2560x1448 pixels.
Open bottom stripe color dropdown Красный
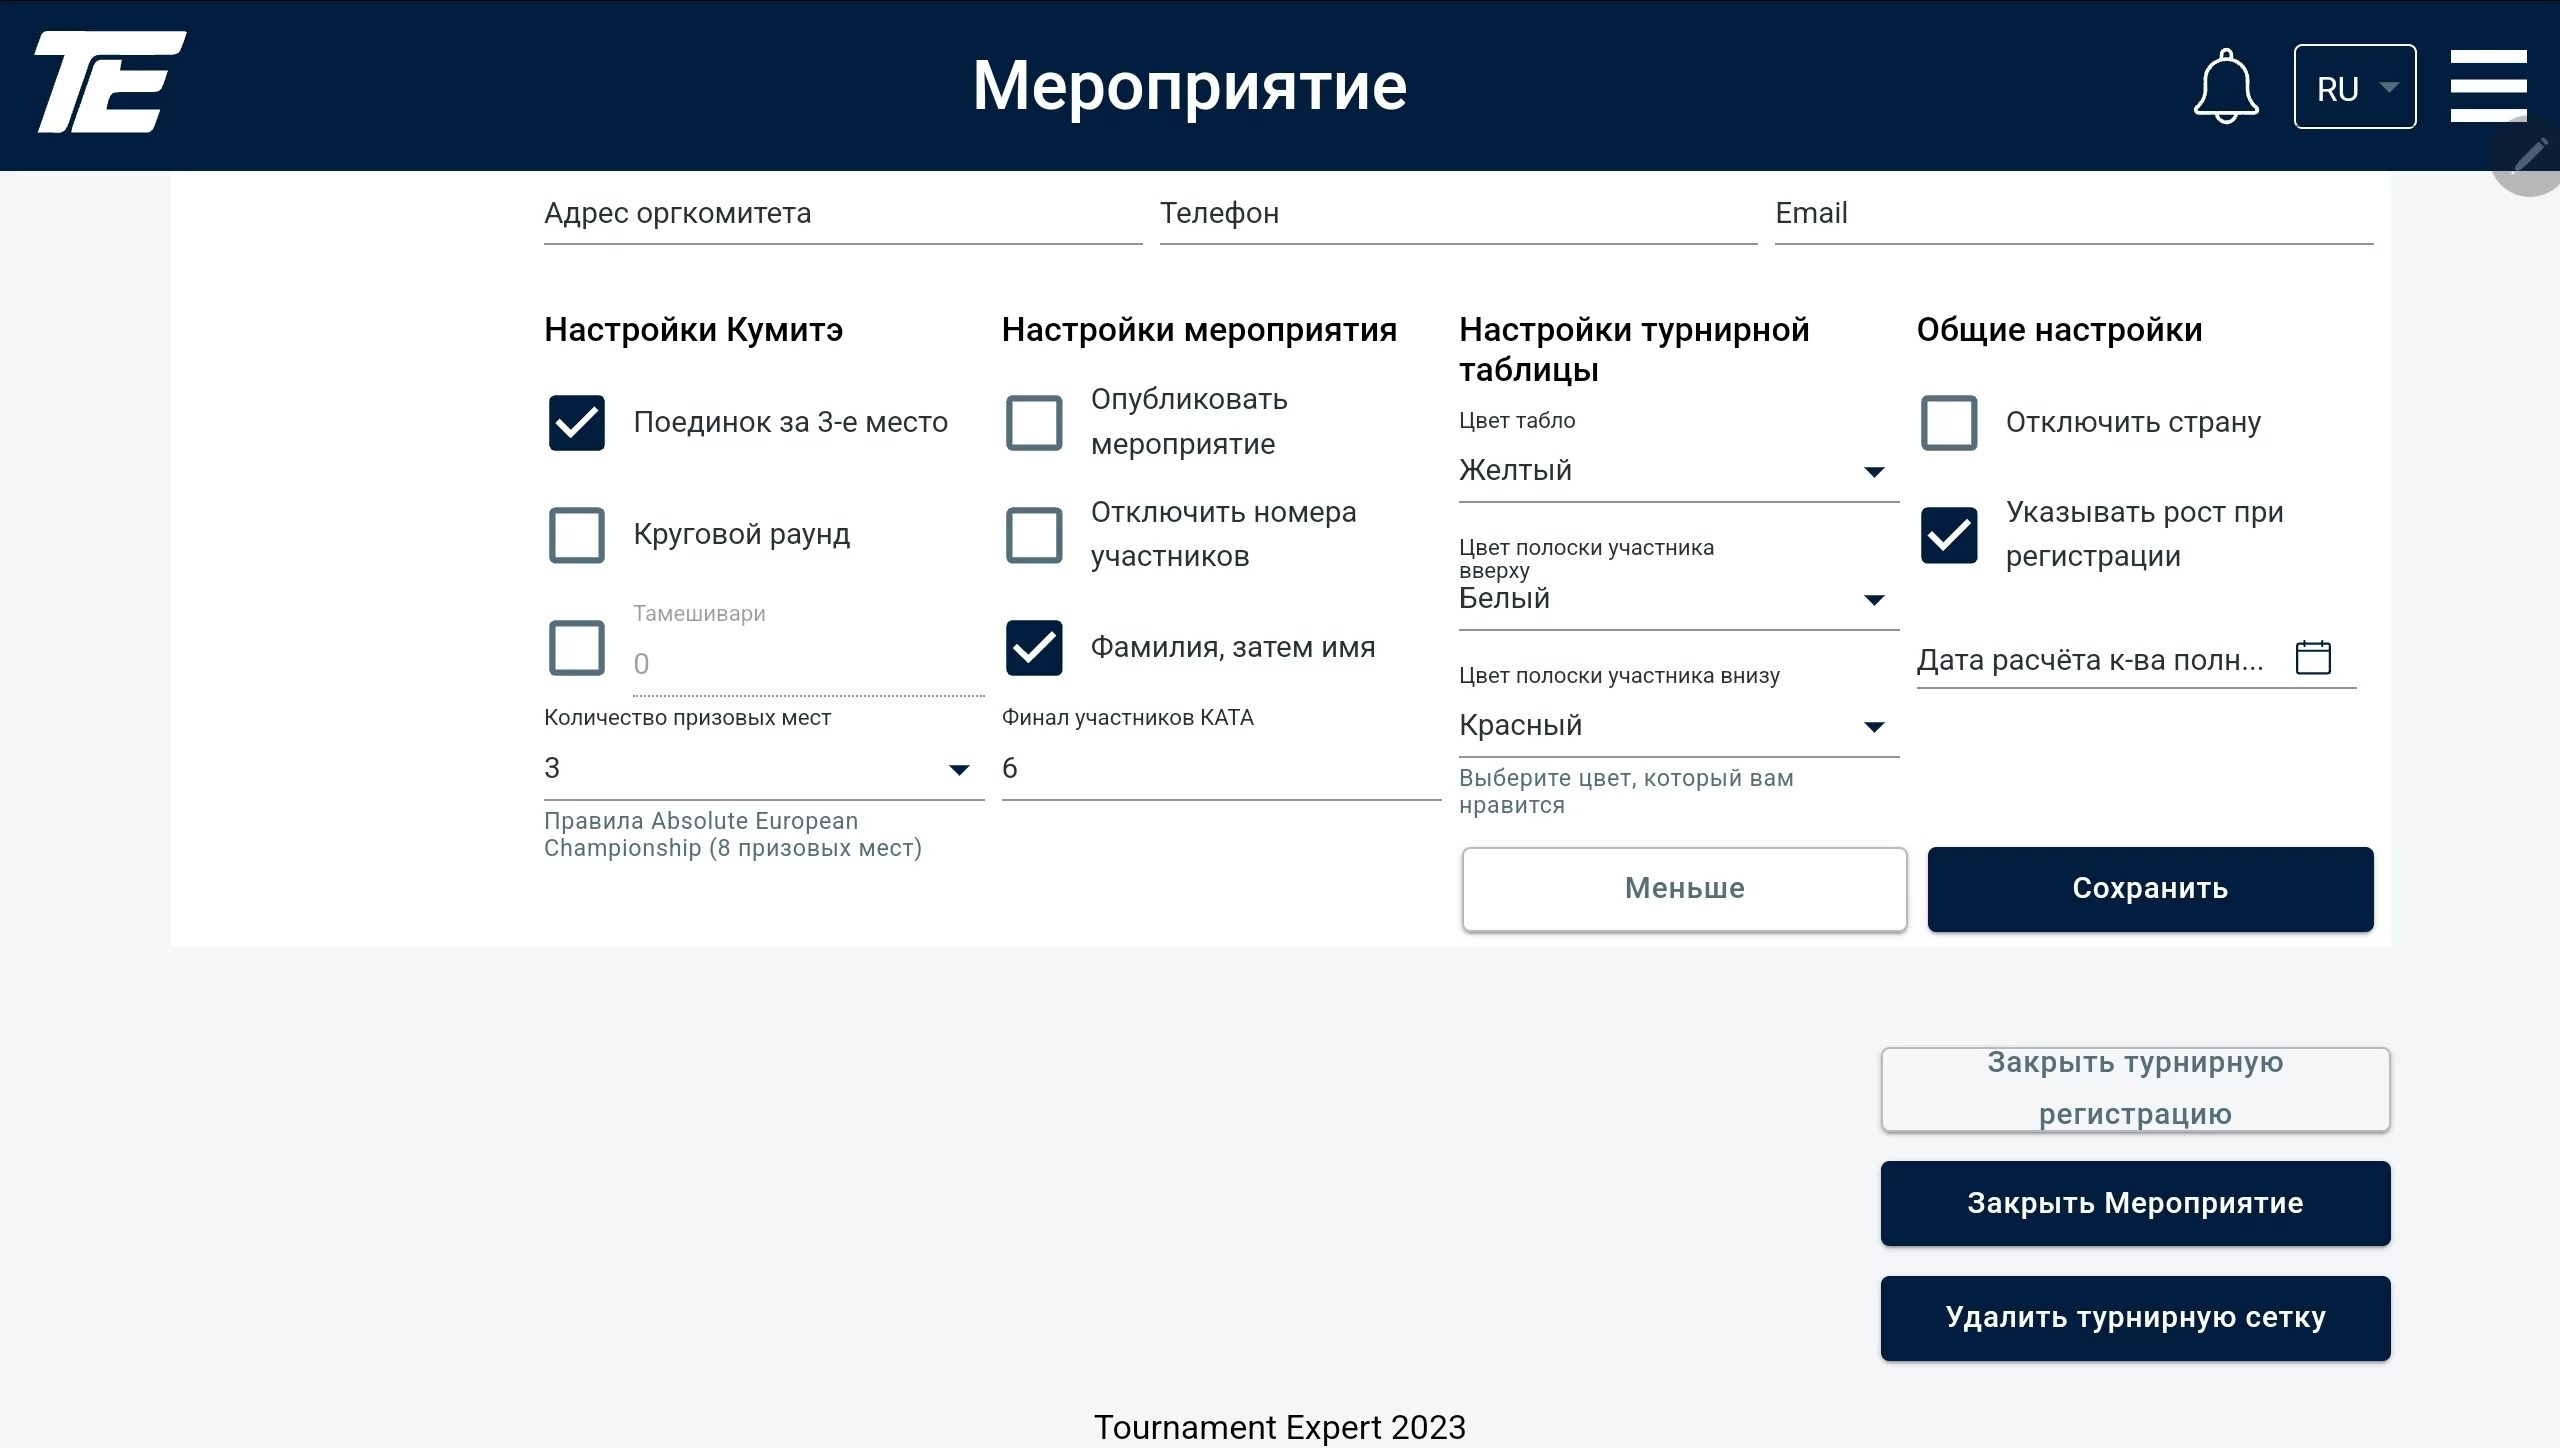(x=1679, y=726)
